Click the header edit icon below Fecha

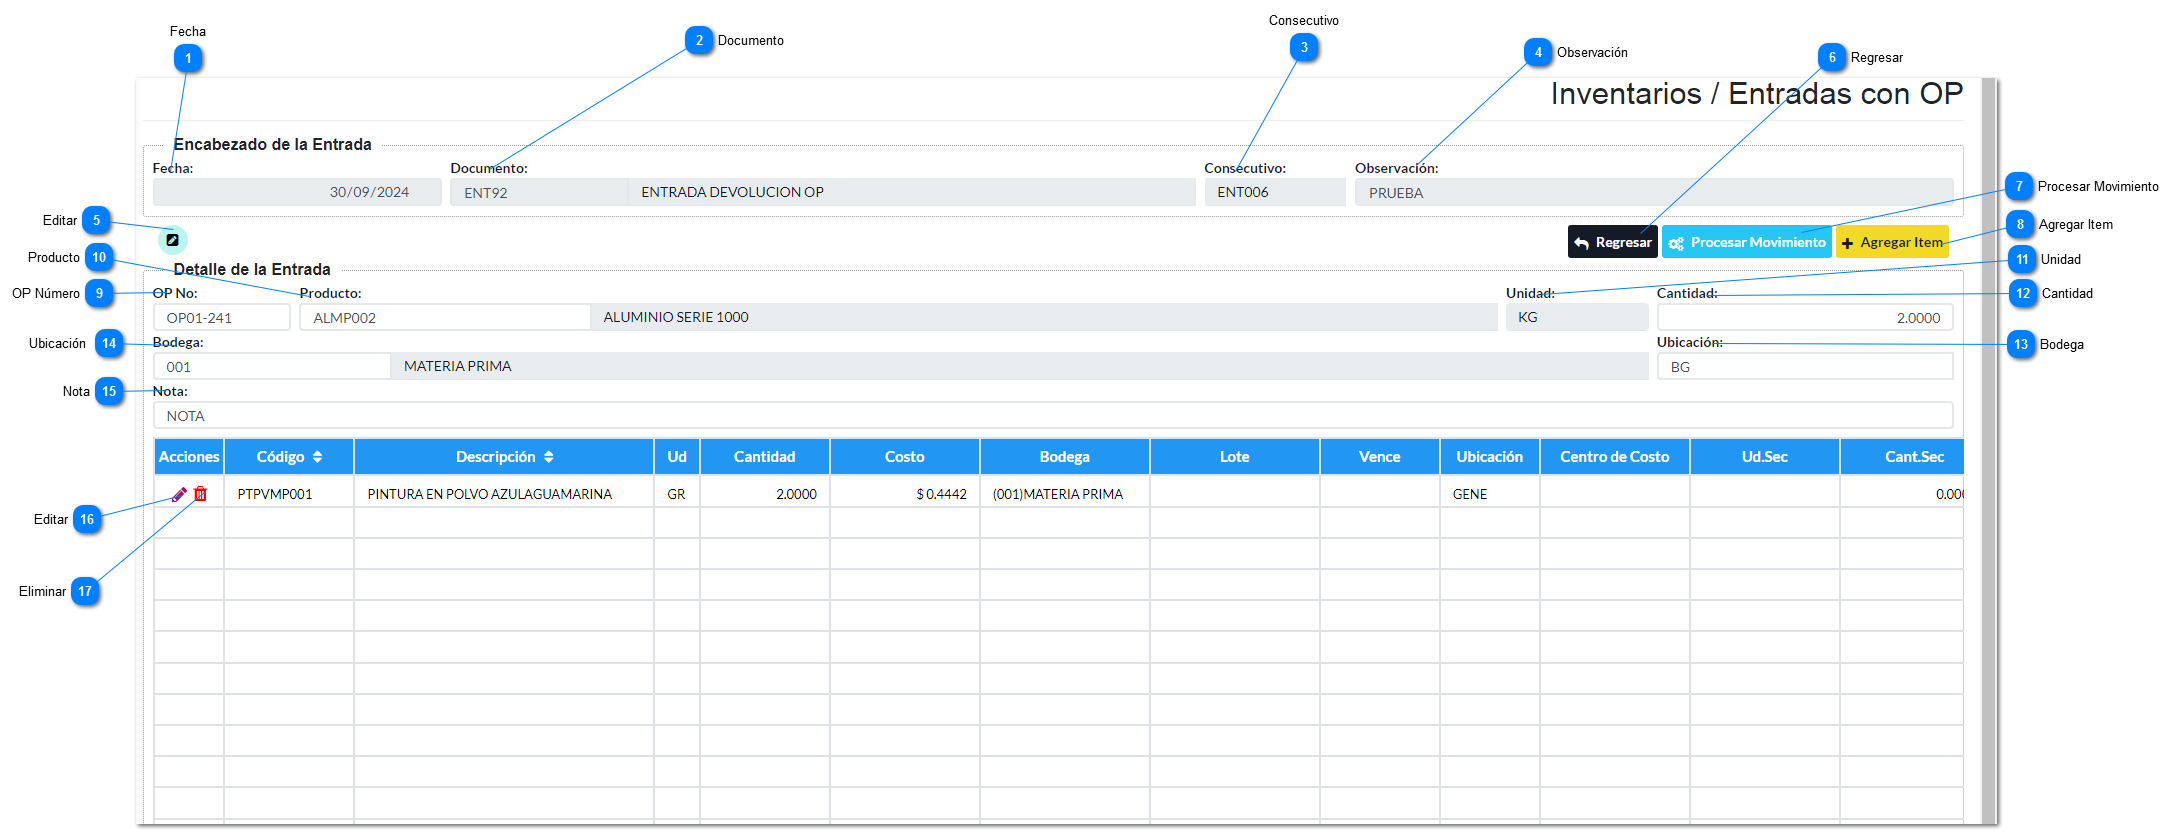pos(172,240)
